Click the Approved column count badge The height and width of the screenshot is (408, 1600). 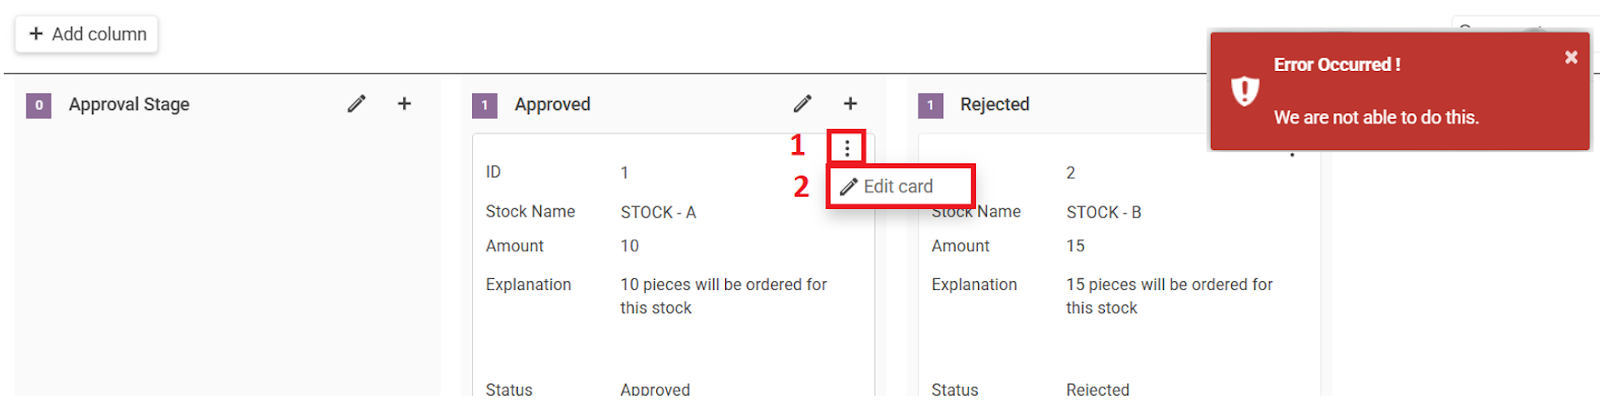pos(485,105)
